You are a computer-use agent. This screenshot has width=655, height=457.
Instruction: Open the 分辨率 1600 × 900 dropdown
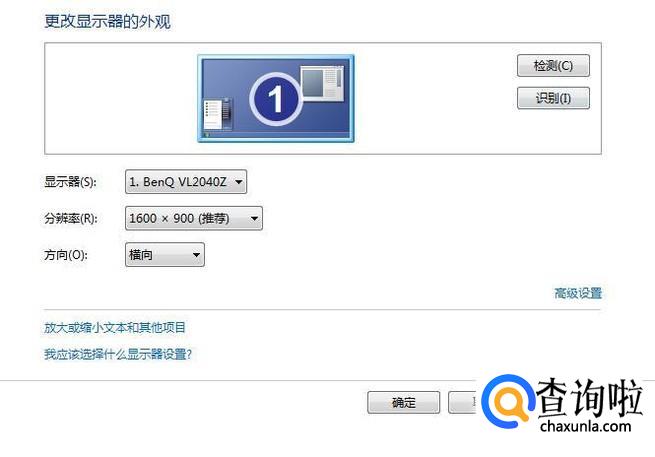coord(194,218)
